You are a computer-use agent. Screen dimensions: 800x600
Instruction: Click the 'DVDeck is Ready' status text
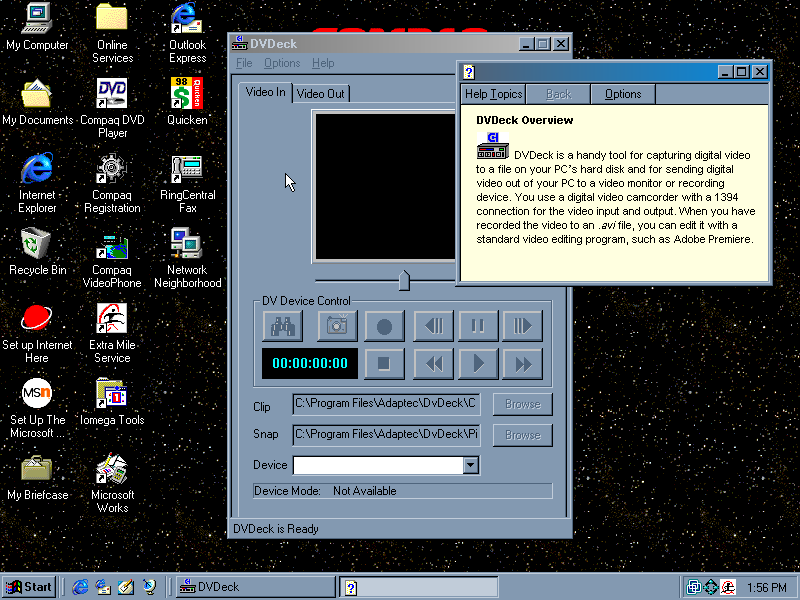[x=276, y=529]
